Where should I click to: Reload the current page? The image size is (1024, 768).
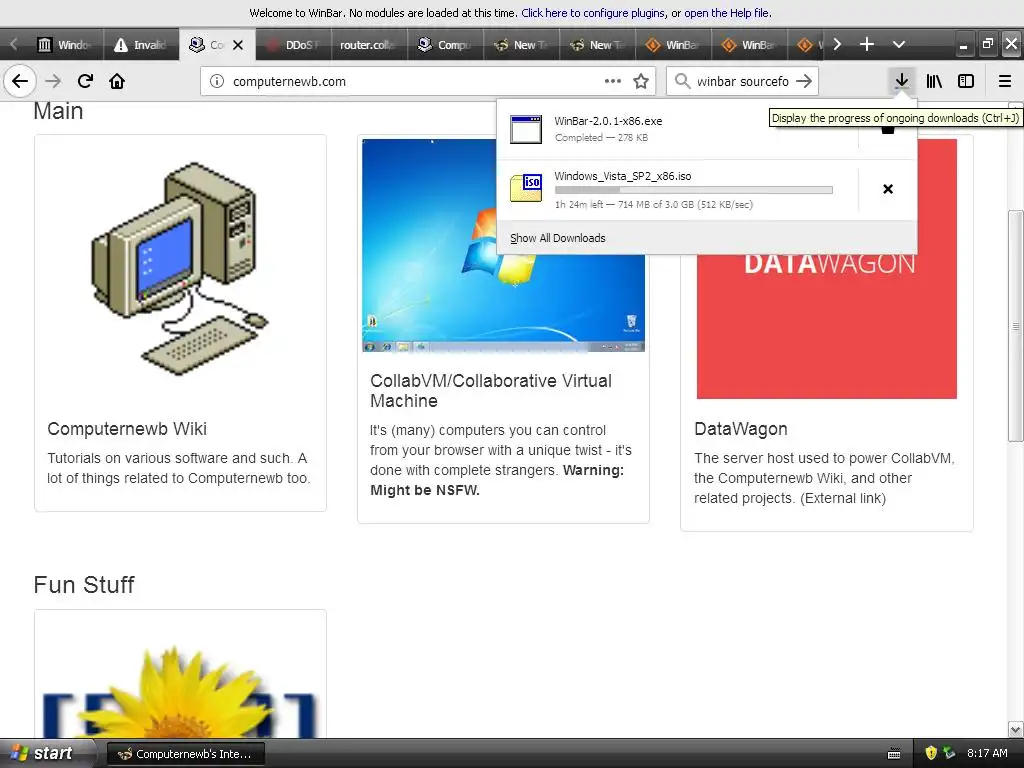pyautogui.click(x=85, y=81)
